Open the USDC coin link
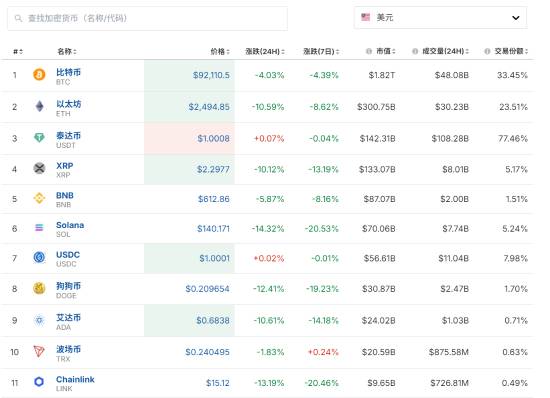The width and height of the screenshot is (550, 398). 68,255
